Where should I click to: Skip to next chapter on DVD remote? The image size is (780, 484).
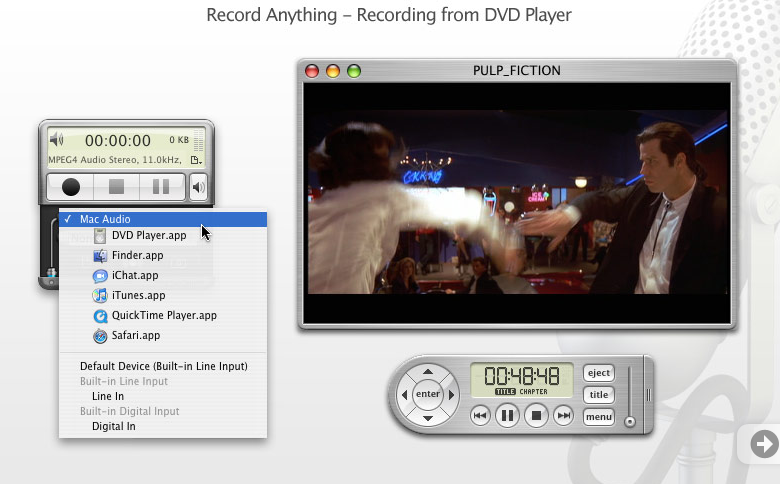564,415
